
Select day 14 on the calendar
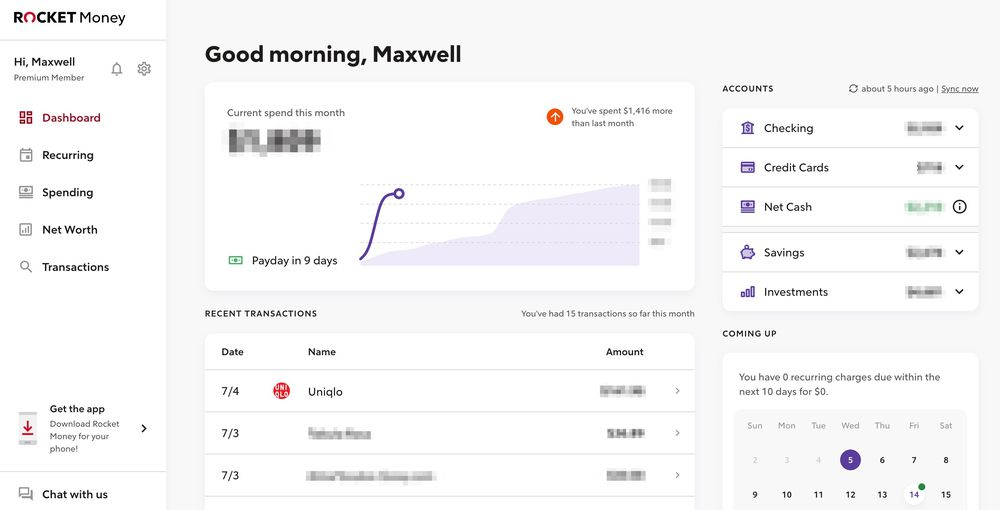[914, 494]
